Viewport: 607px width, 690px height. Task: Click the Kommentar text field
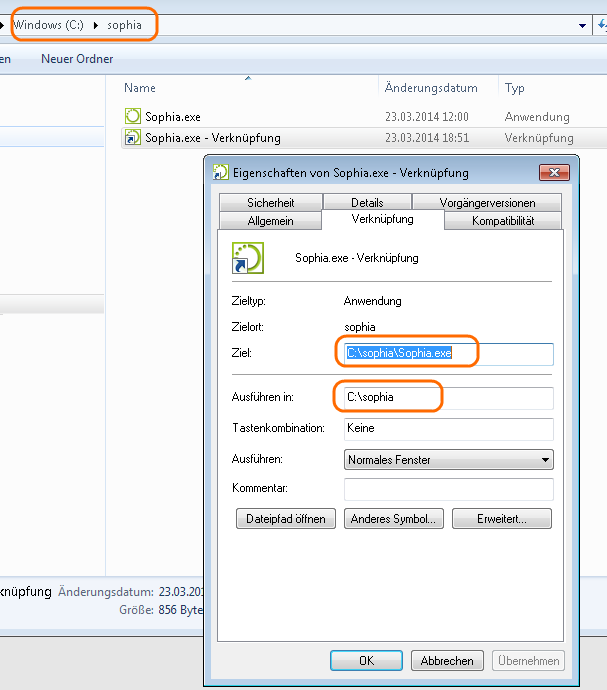tap(448, 489)
